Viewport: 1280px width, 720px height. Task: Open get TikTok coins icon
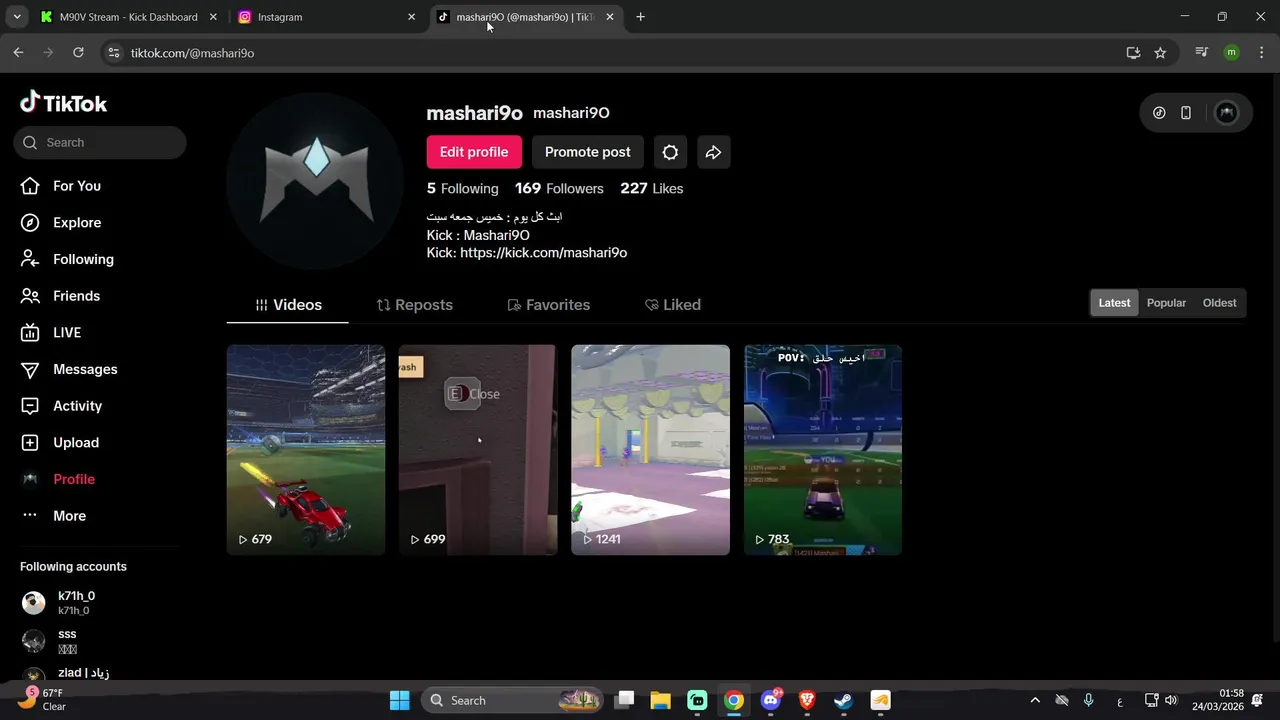[1159, 113]
